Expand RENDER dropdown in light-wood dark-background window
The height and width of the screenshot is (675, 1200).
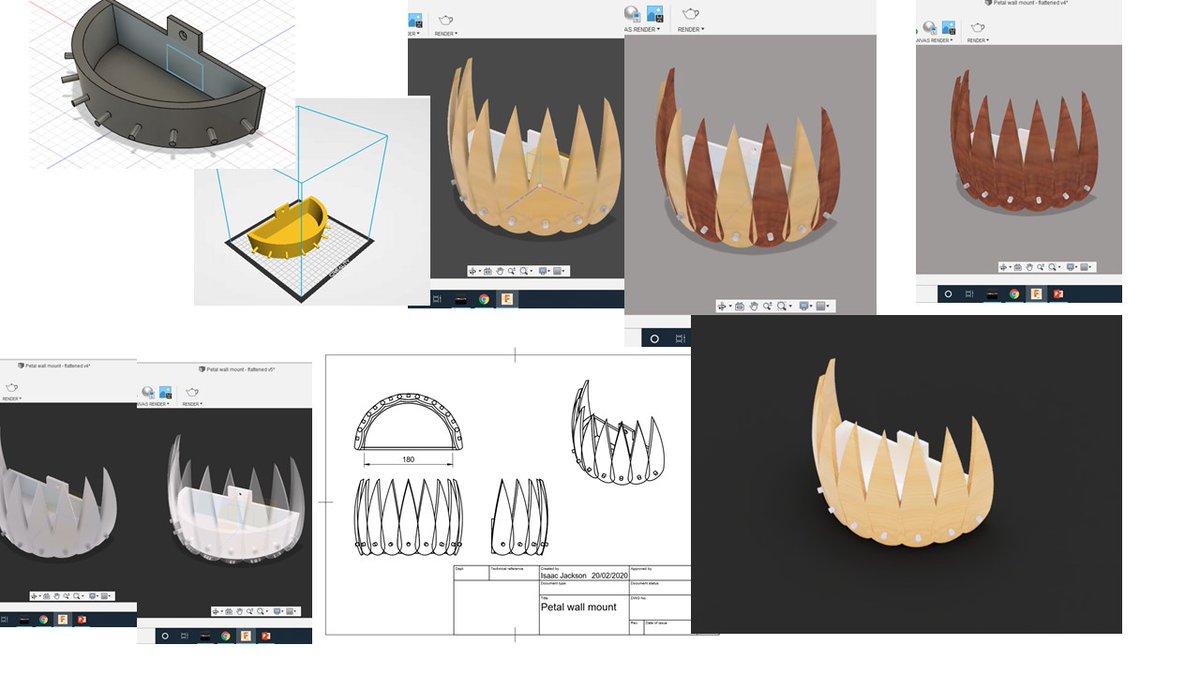446,34
